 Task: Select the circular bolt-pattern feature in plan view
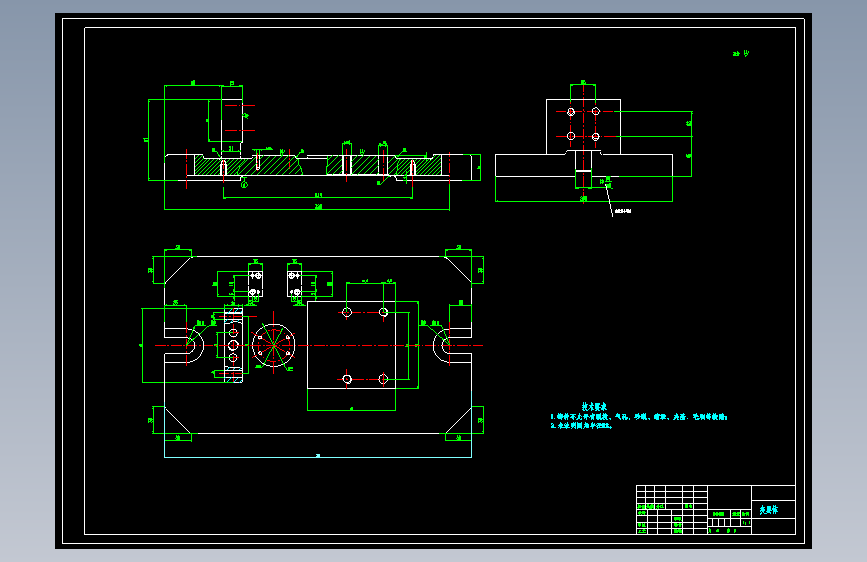(x=273, y=345)
